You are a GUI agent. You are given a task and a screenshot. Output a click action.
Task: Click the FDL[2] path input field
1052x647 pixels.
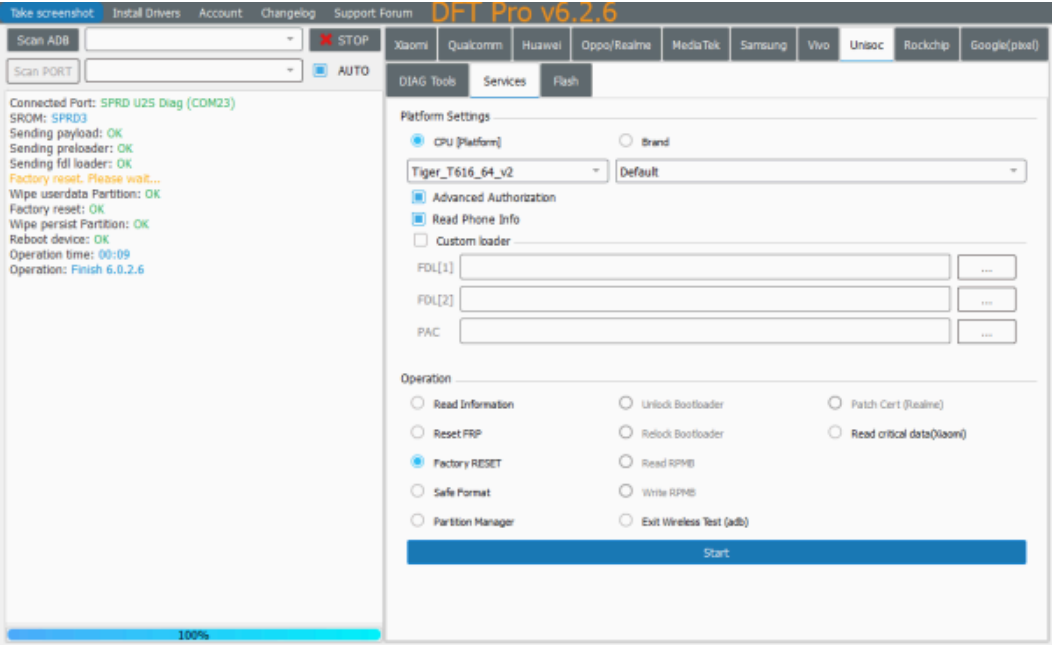click(x=704, y=299)
